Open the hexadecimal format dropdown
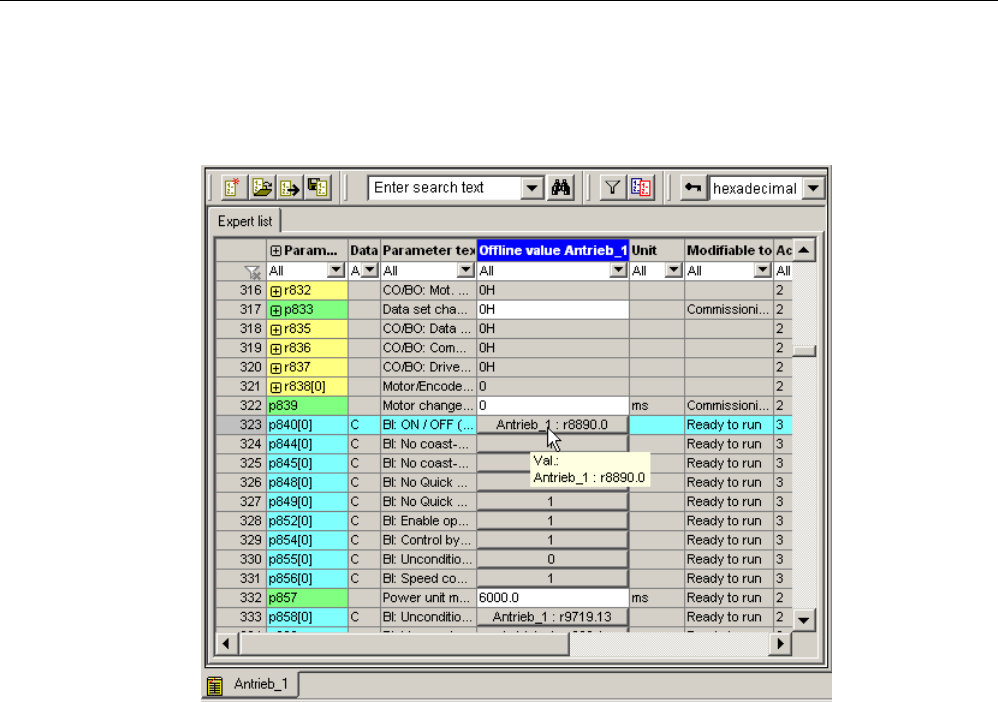 (x=813, y=188)
